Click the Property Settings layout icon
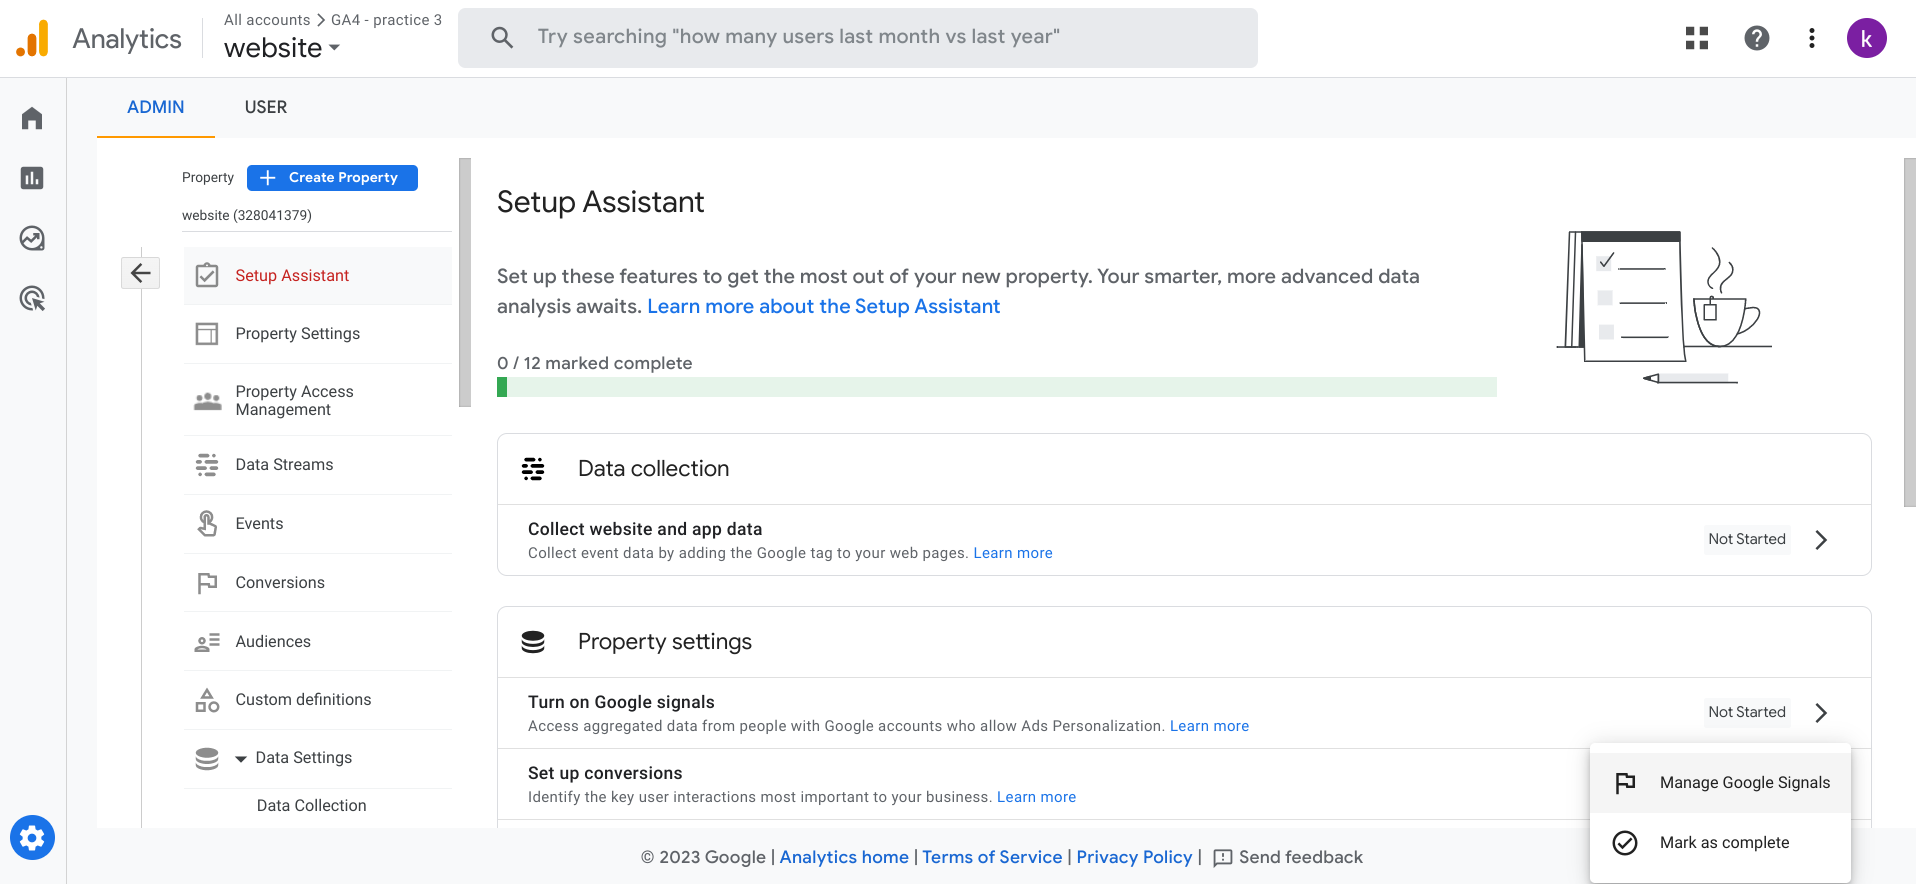 pos(207,333)
